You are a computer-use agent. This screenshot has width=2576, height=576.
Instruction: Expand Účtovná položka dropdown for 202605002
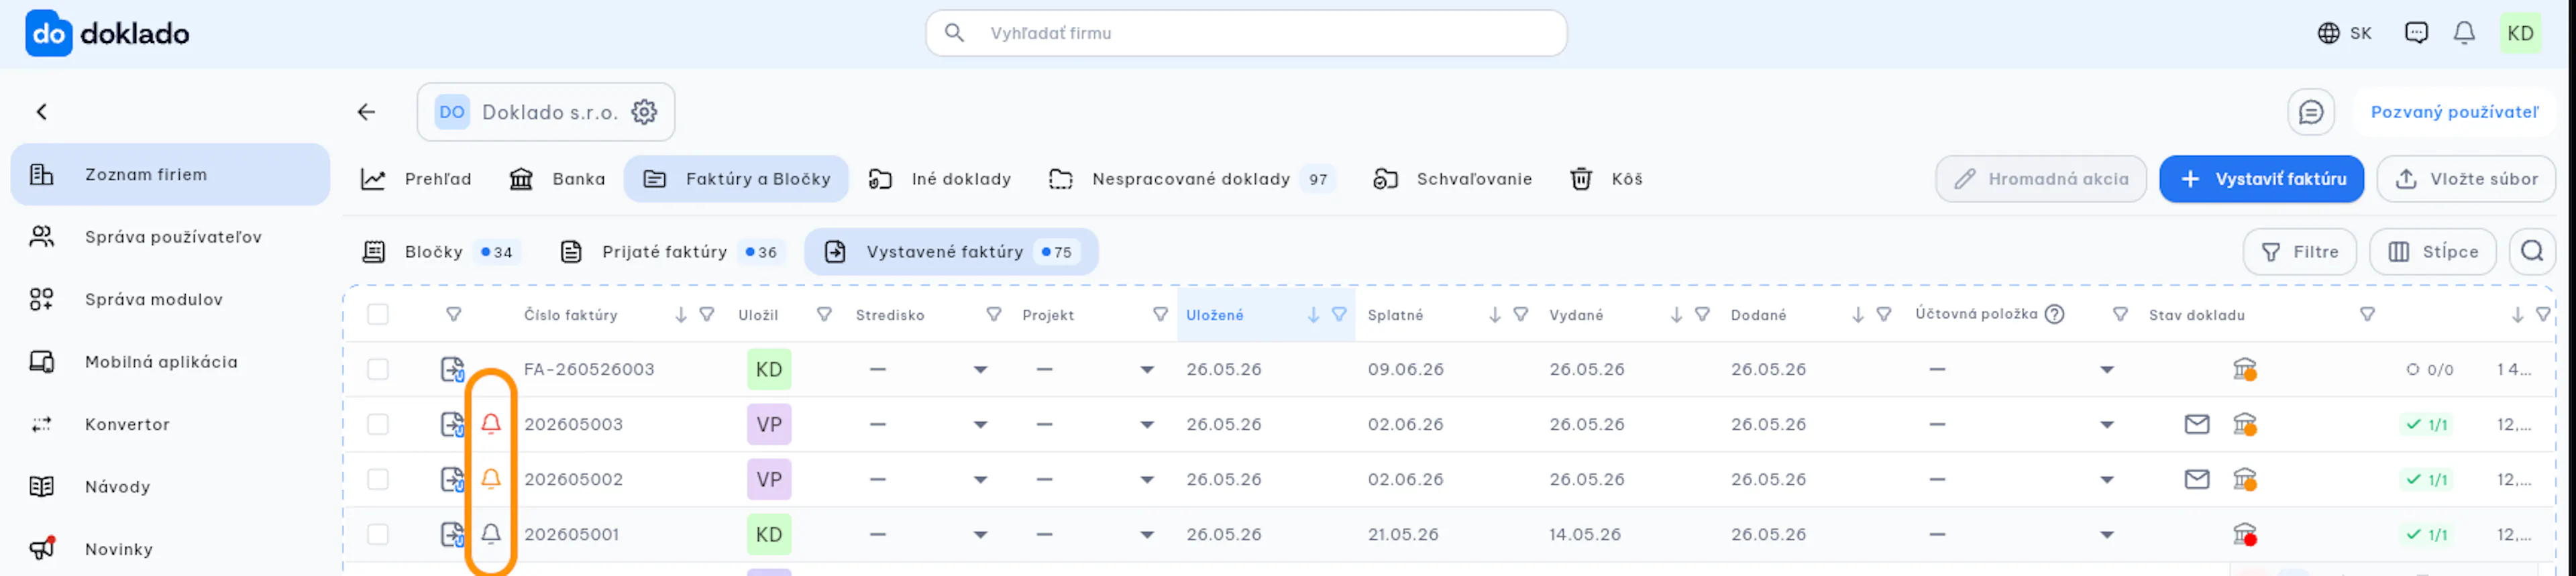(2107, 480)
